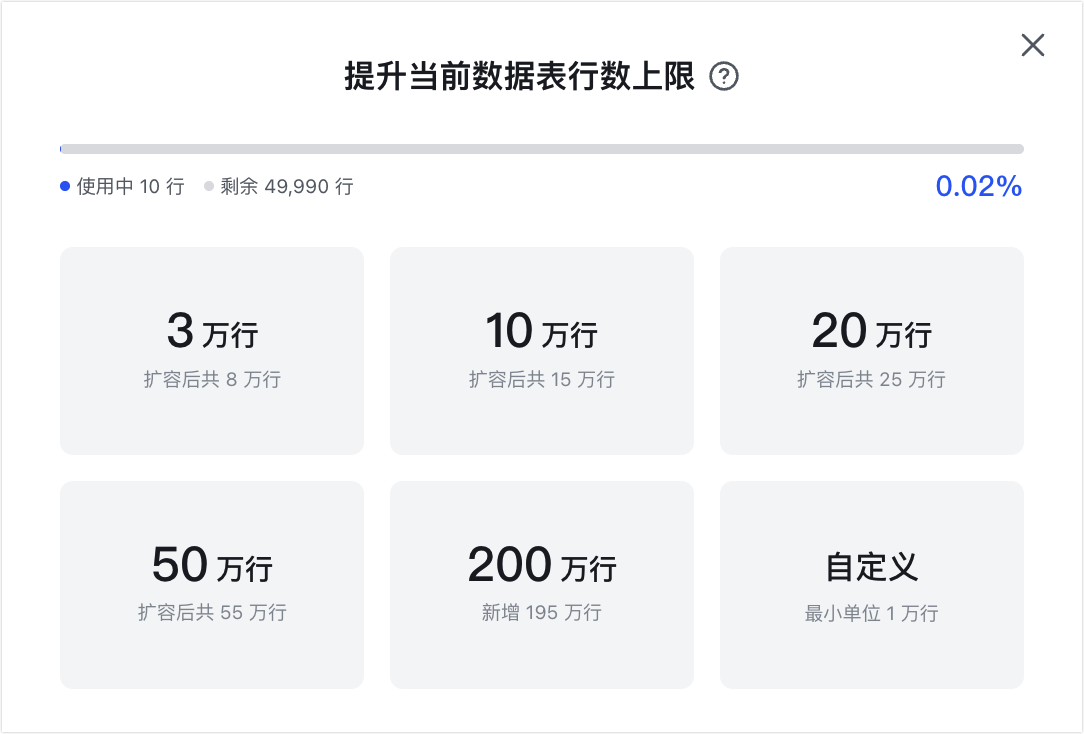Select the 3 万行 expansion option
This screenshot has width=1084, height=734.
pyautogui.click(x=212, y=350)
